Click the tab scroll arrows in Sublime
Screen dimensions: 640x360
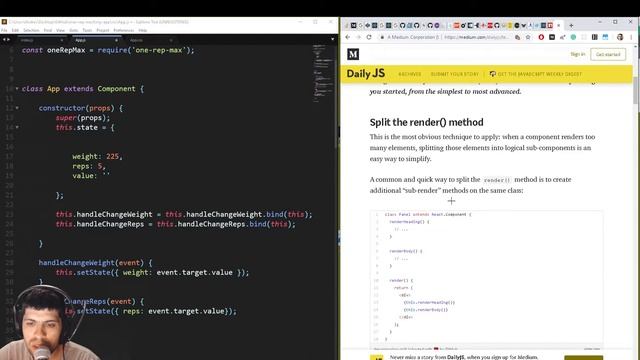6,40
